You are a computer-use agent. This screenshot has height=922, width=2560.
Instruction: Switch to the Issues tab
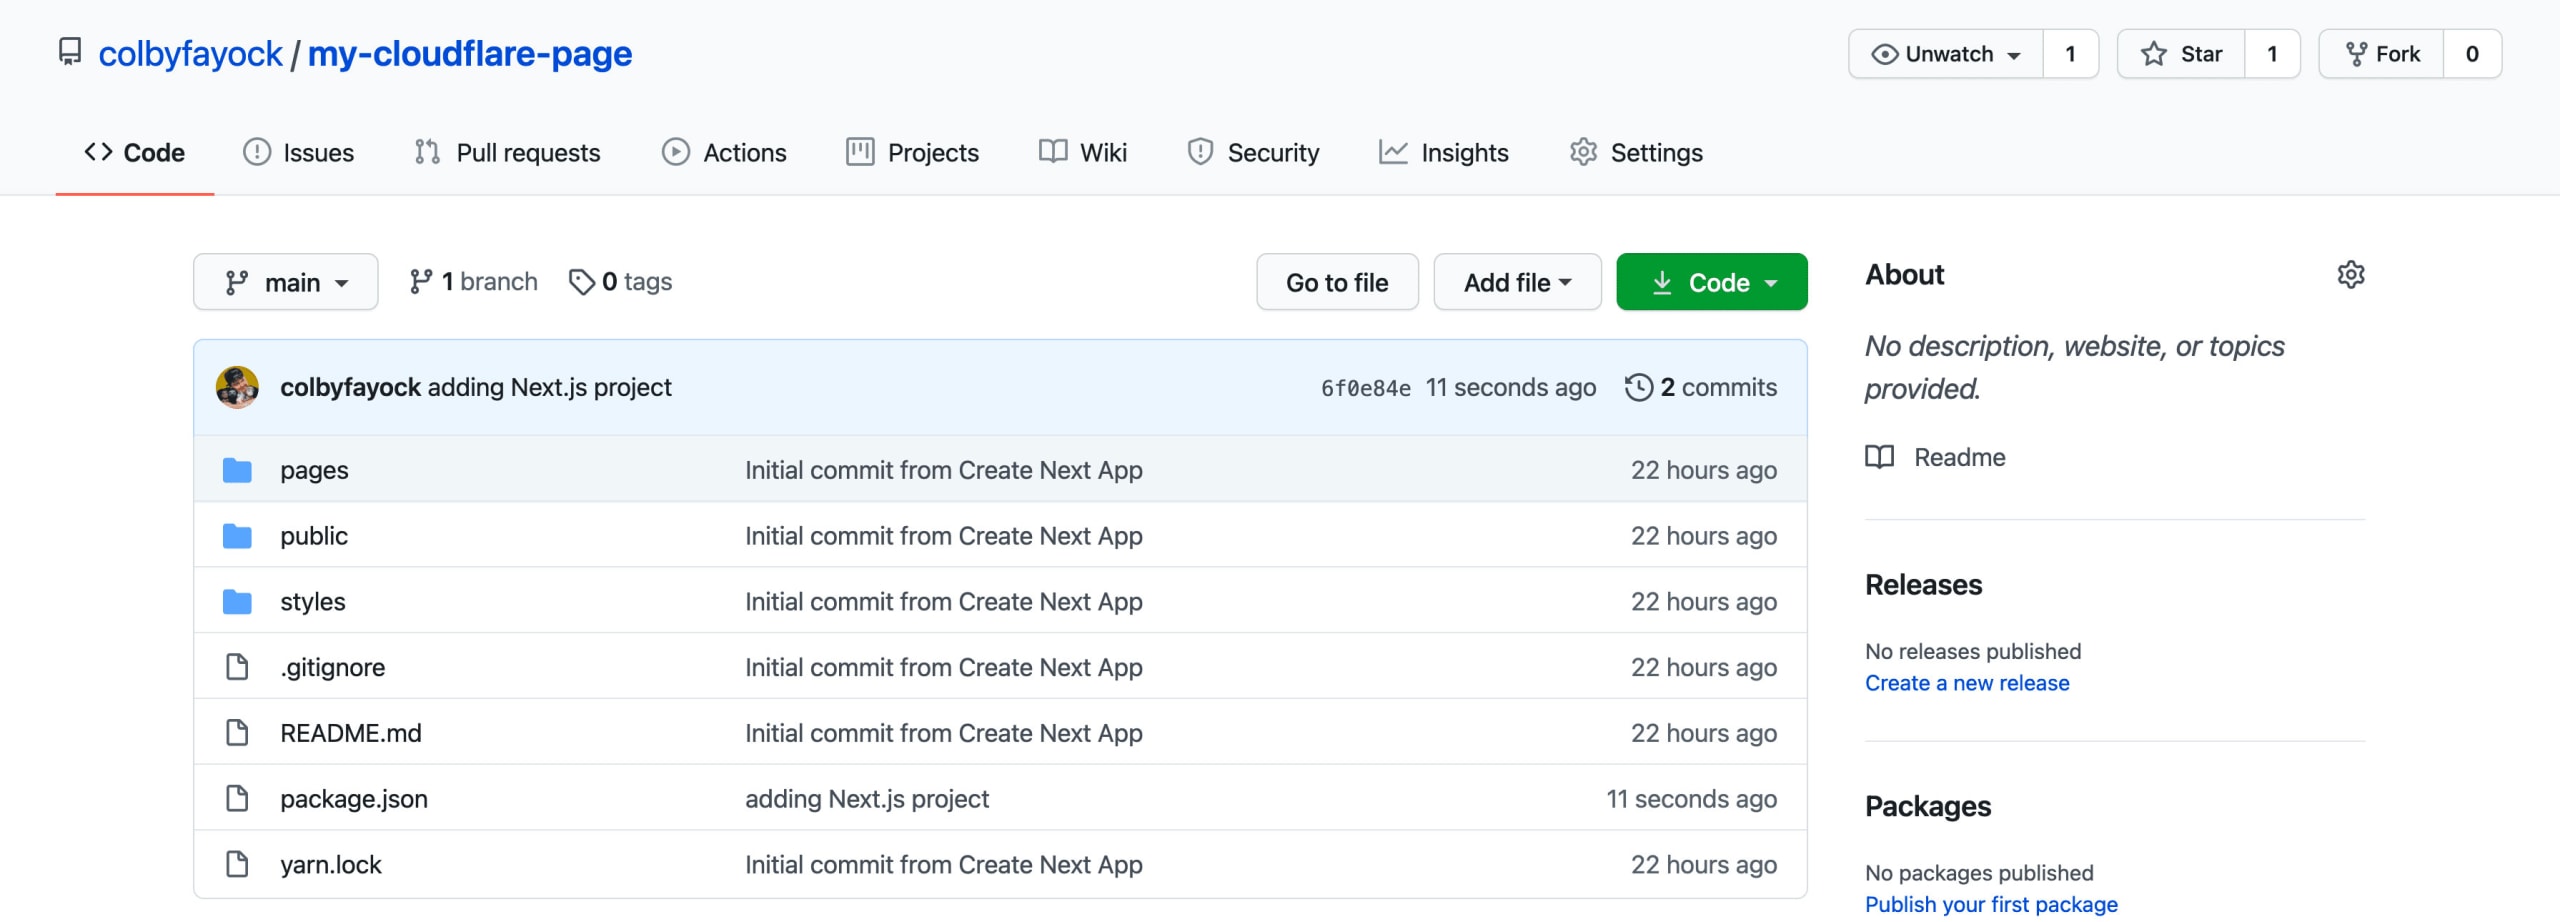click(x=298, y=152)
